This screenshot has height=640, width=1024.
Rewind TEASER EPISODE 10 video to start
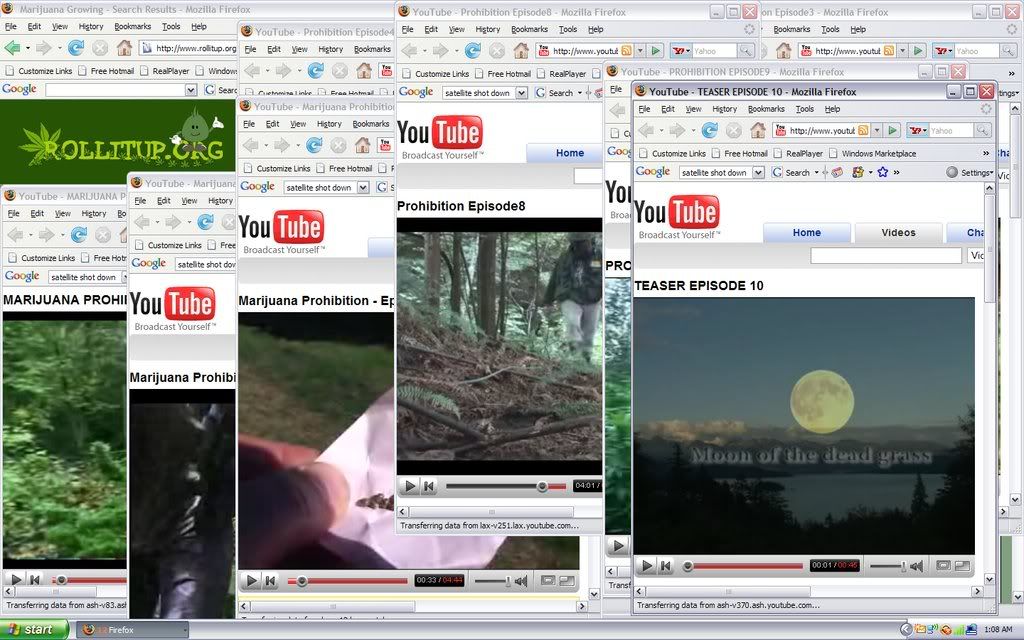(665, 566)
